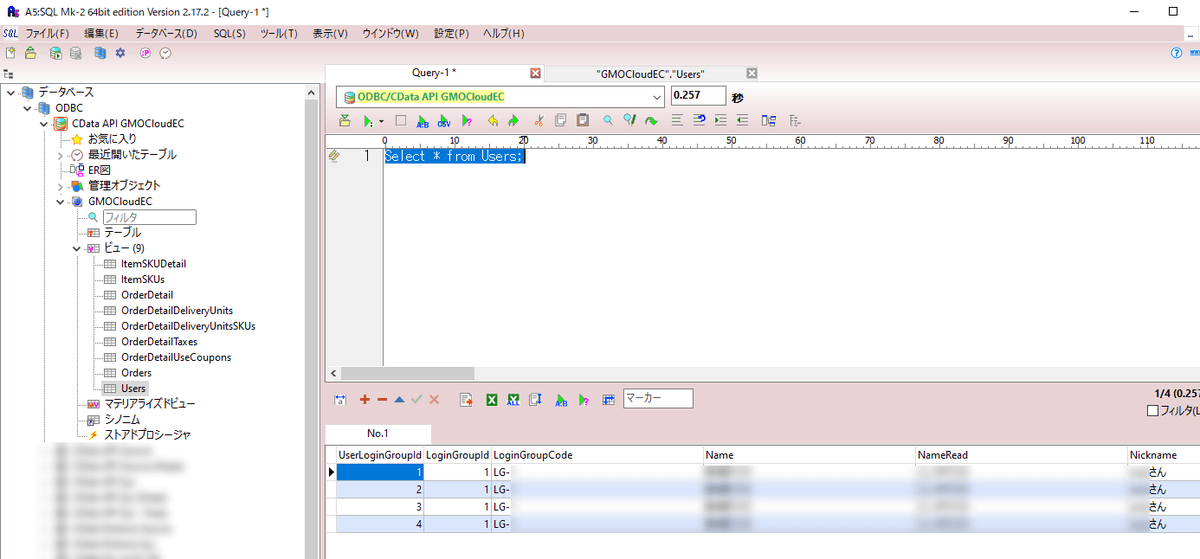The width and height of the screenshot is (1200, 559).
Task: Click the export result document arrow icon
Action: pos(465,399)
